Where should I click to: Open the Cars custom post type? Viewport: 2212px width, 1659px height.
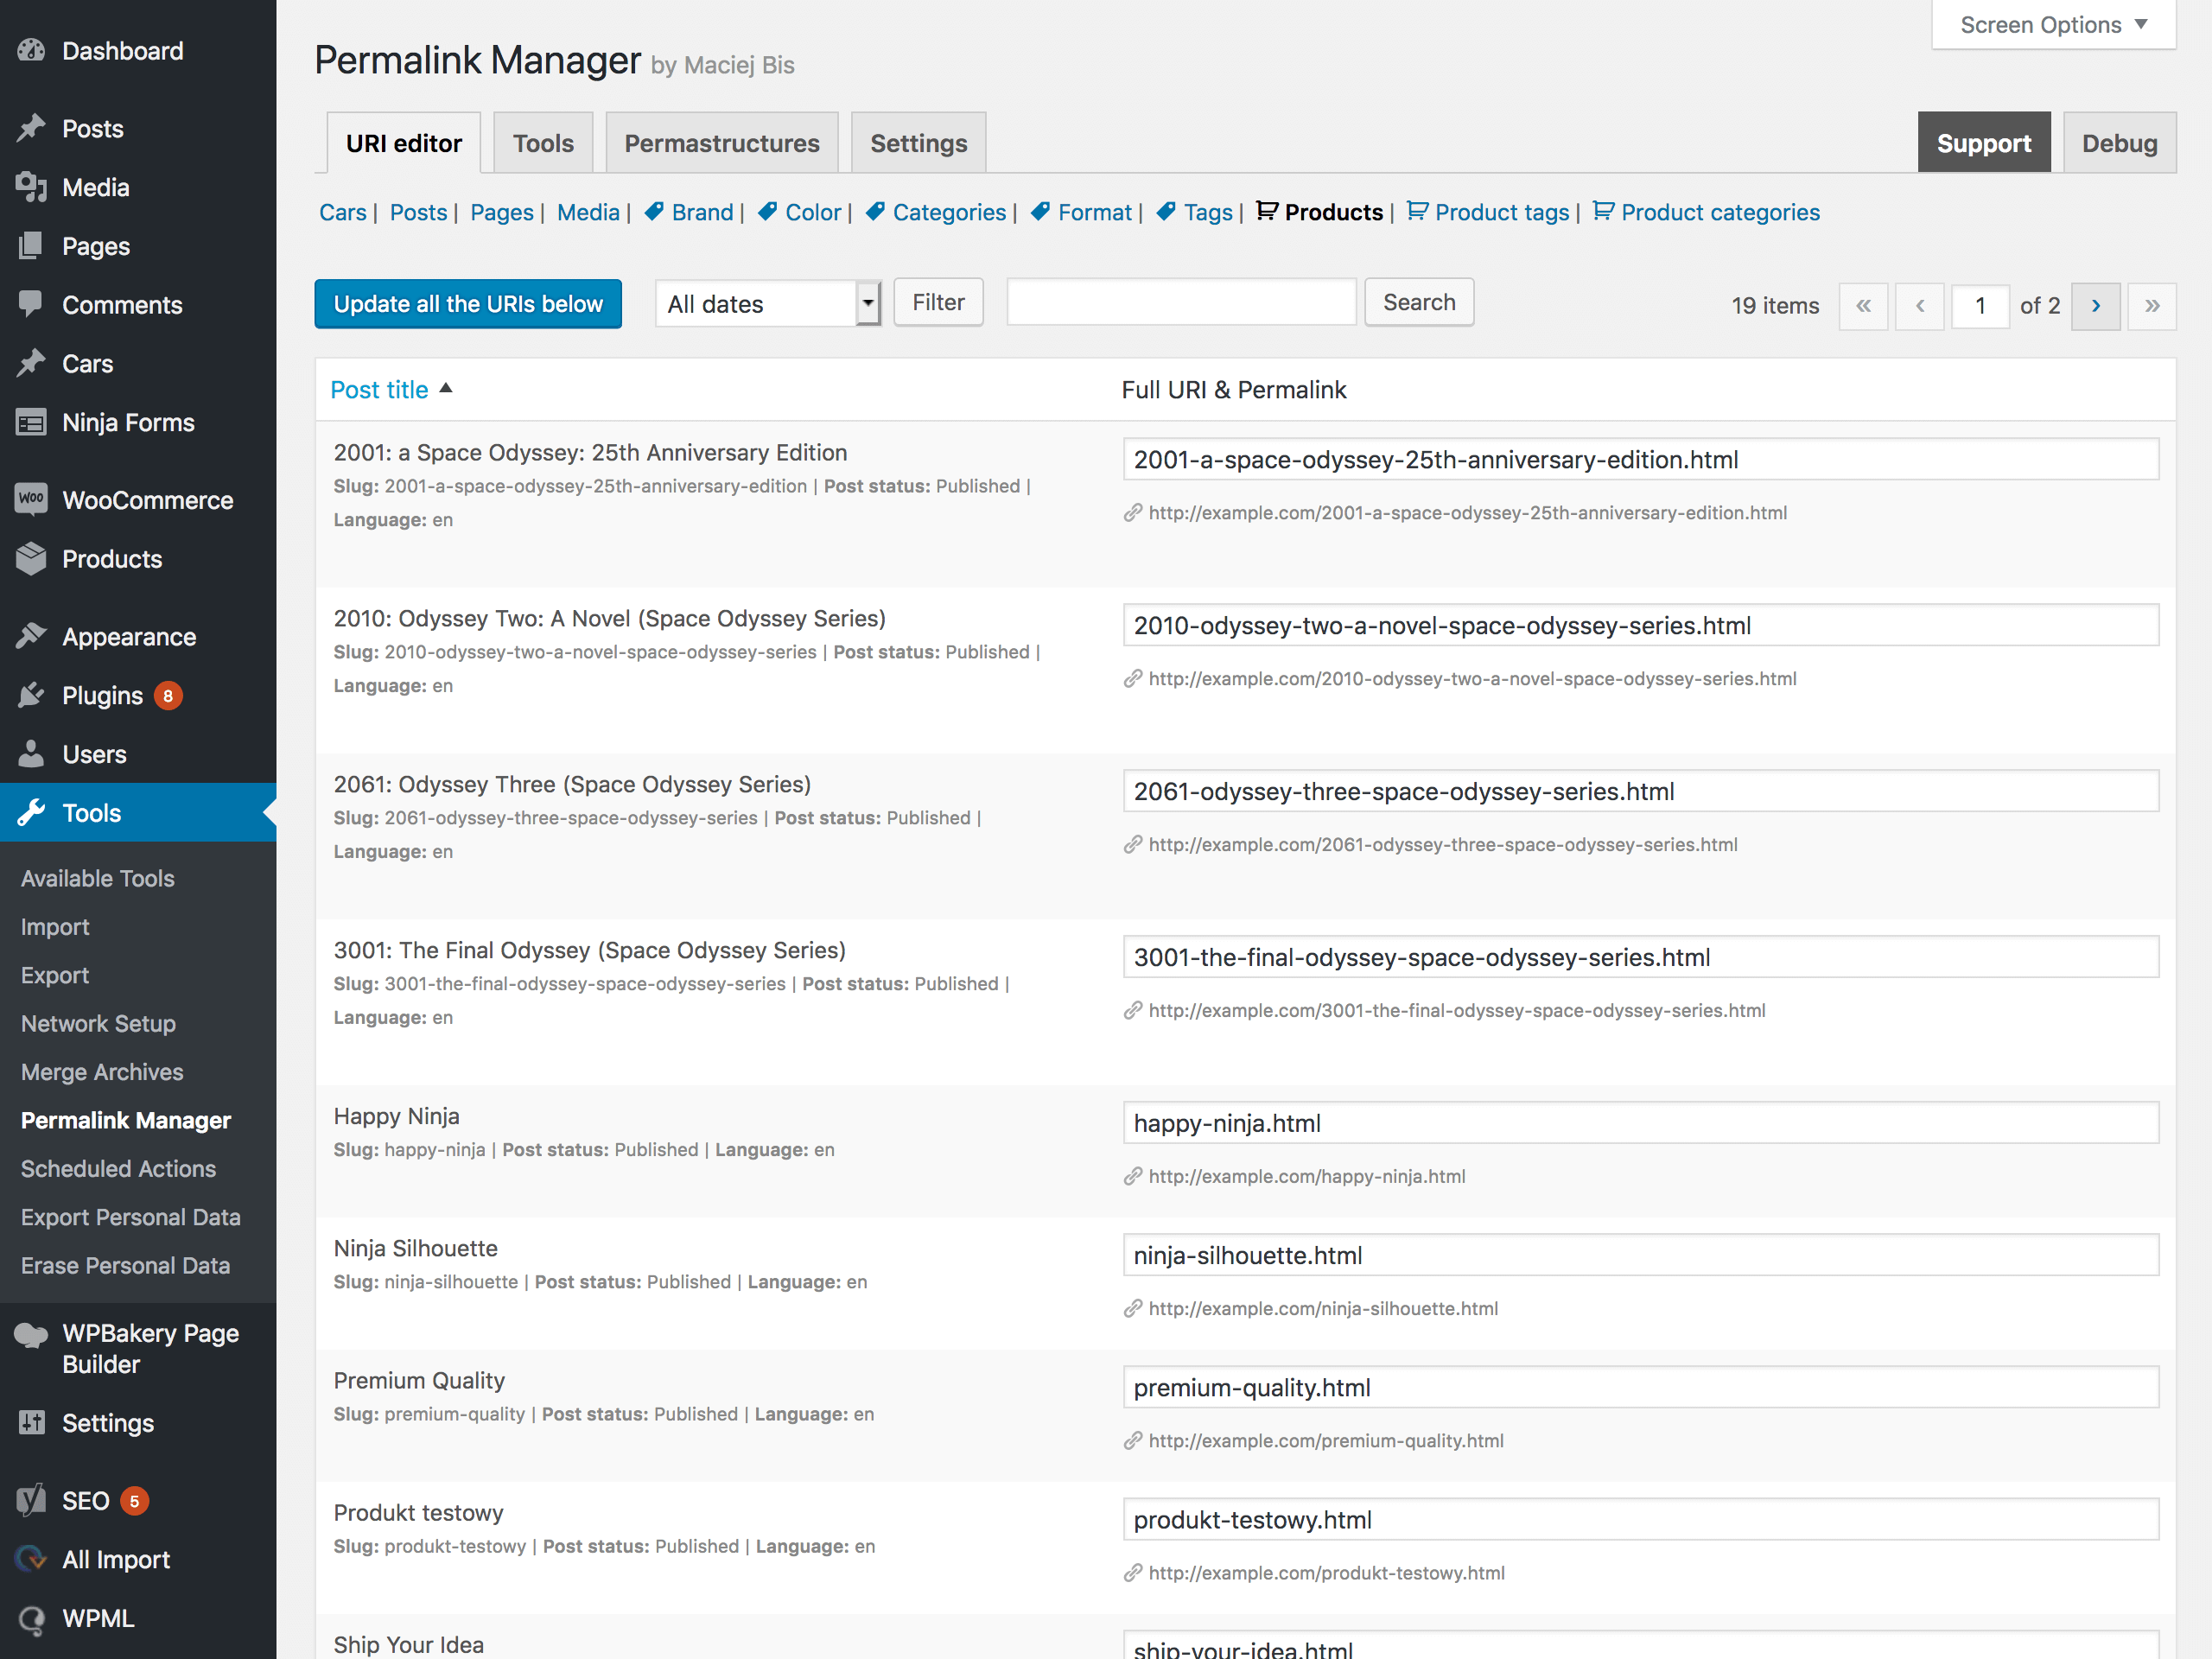pos(88,363)
